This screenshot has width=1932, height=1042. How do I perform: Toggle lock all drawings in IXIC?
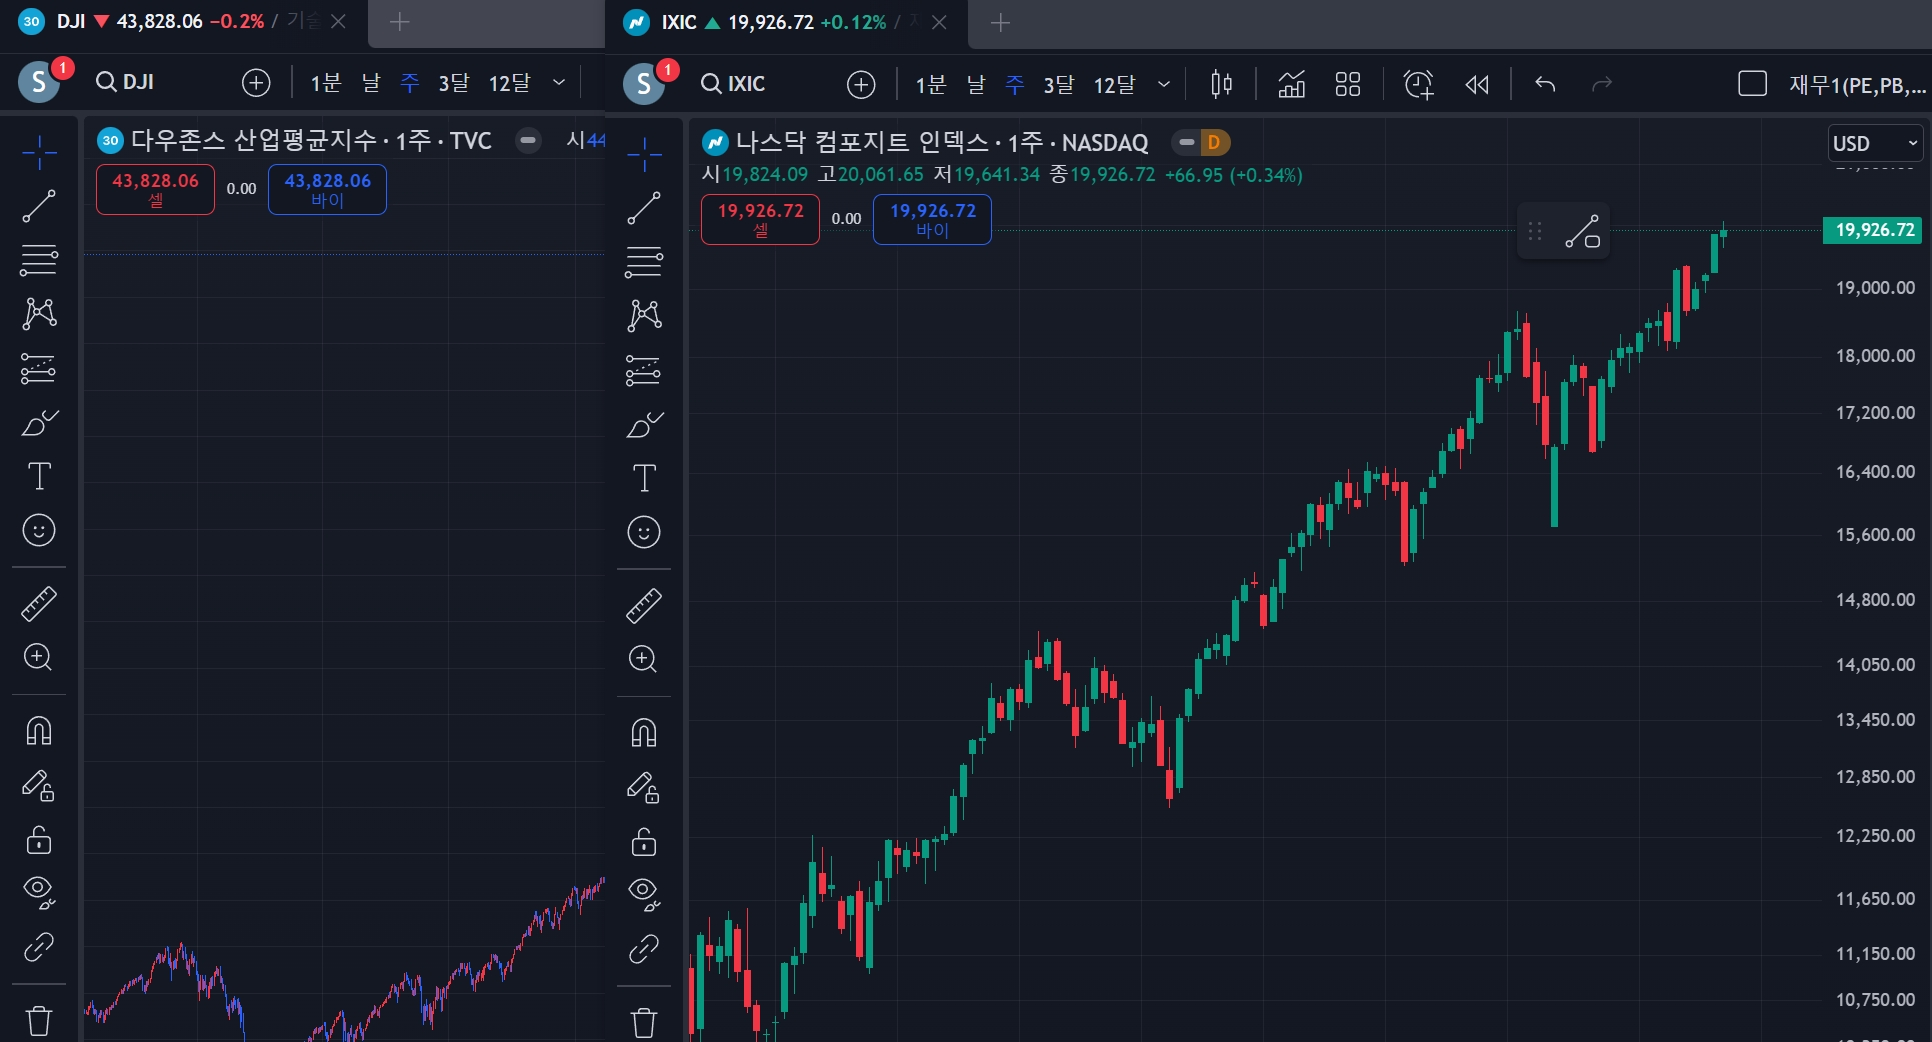[x=644, y=842]
